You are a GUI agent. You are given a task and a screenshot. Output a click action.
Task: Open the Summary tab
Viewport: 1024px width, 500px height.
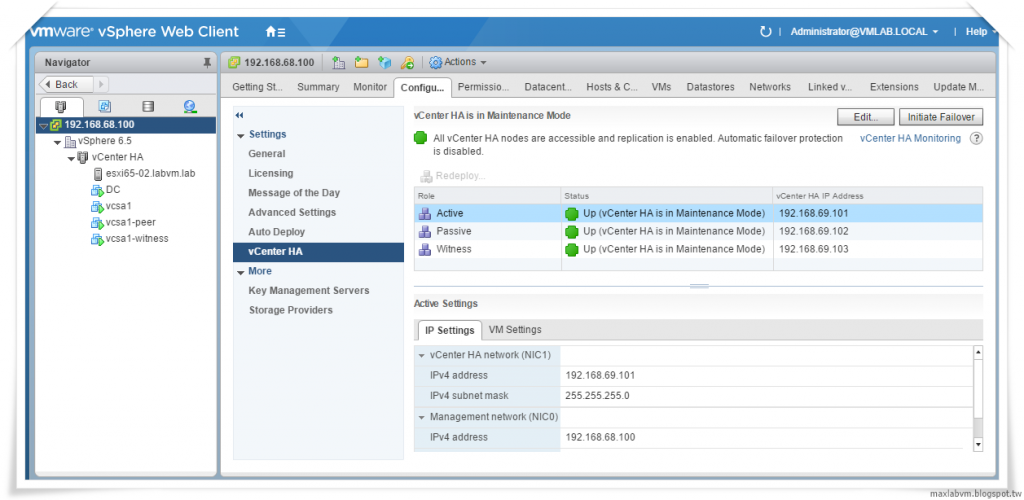coord(318,87)
